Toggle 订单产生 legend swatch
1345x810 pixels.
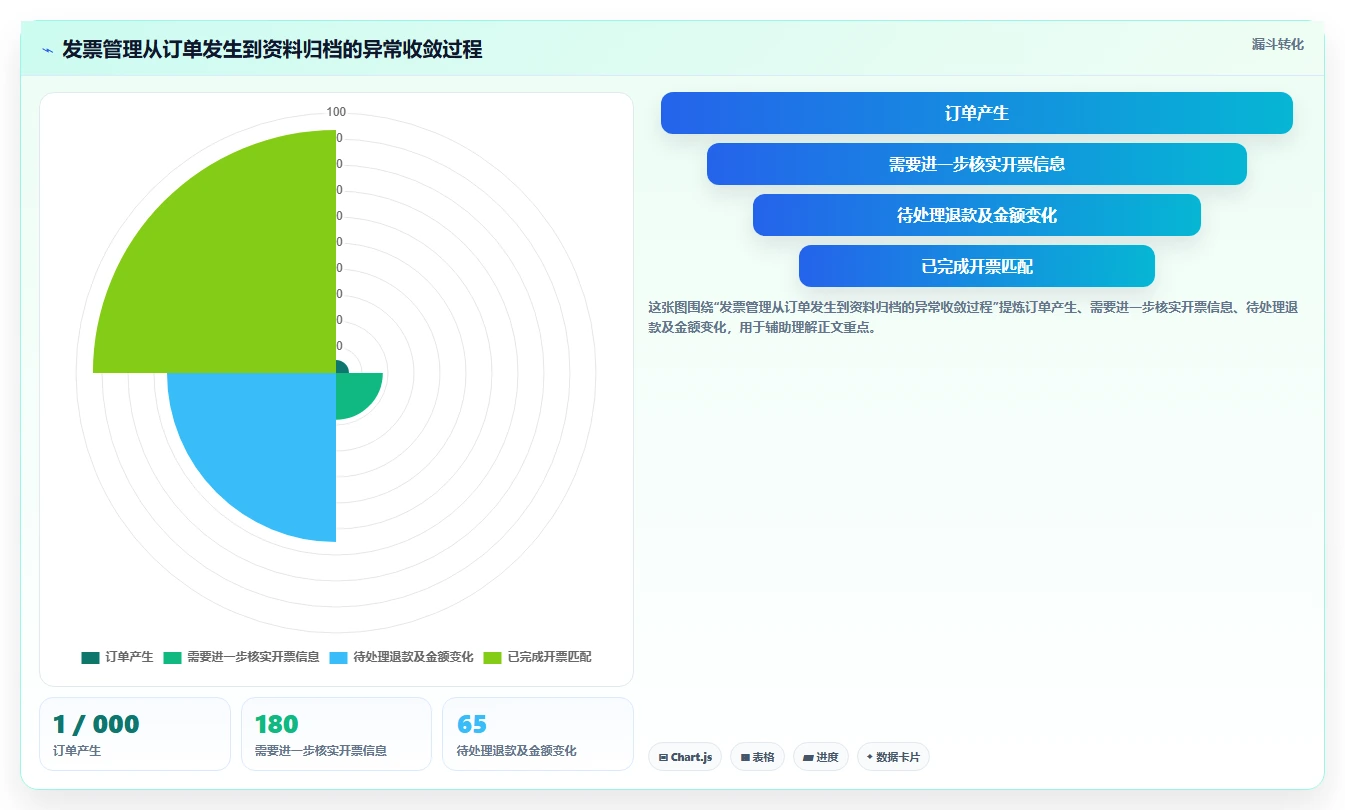point(90,657)
